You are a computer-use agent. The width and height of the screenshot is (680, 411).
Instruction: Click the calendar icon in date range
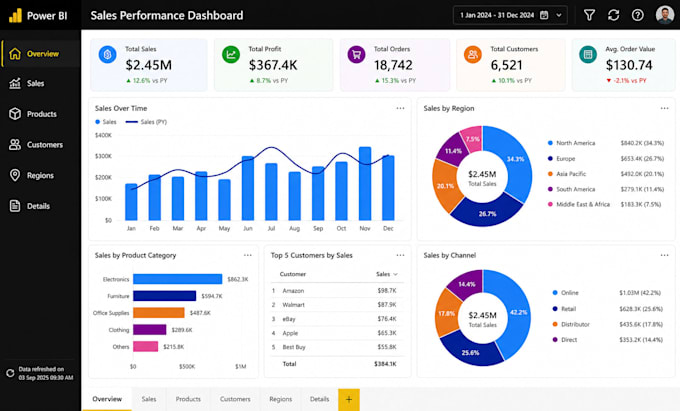(544, 15)
